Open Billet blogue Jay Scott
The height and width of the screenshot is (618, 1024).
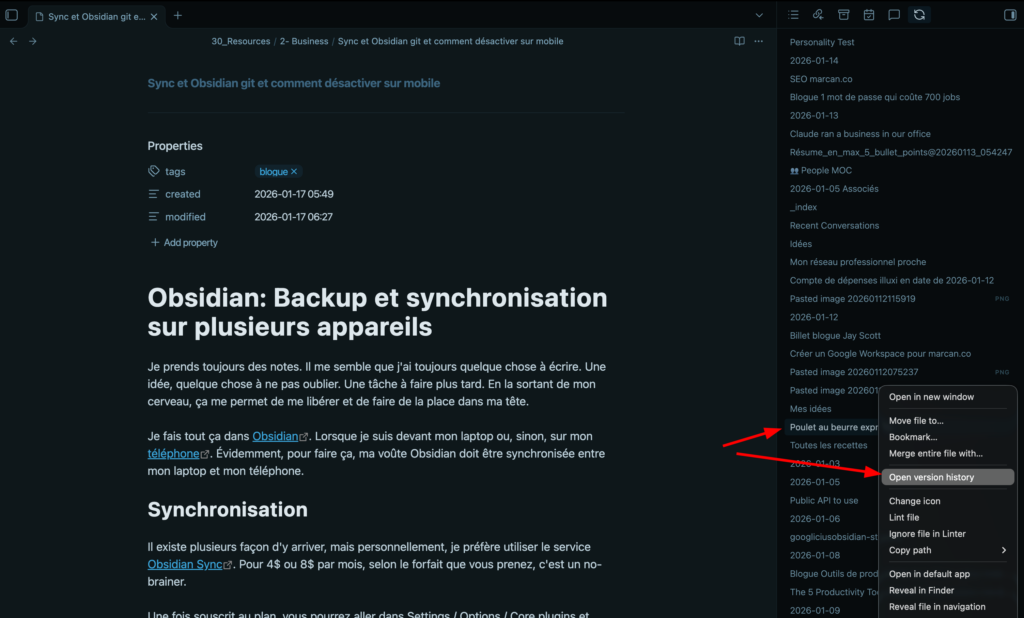pyautogui.click(x=835, y=335)
